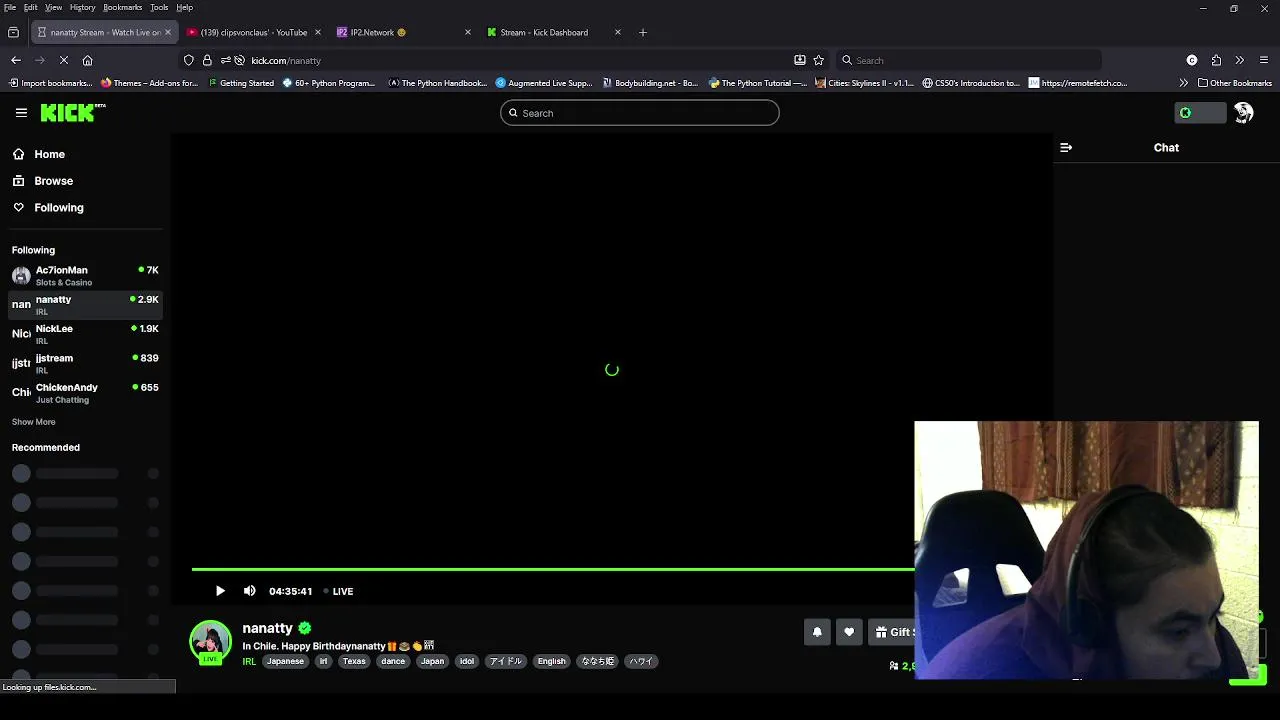The height and width of the screenshot is (720, 1280).
Task: Stop the page from loading
Action: click(x=64, y=60)
